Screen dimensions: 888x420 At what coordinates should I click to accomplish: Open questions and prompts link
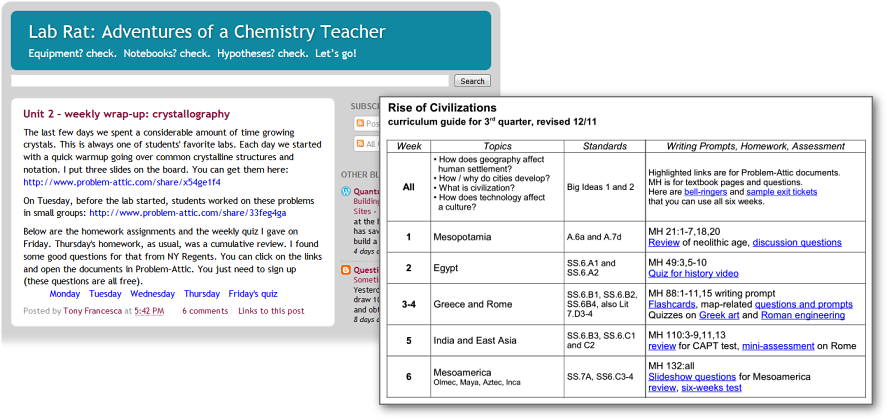point(804,305)
